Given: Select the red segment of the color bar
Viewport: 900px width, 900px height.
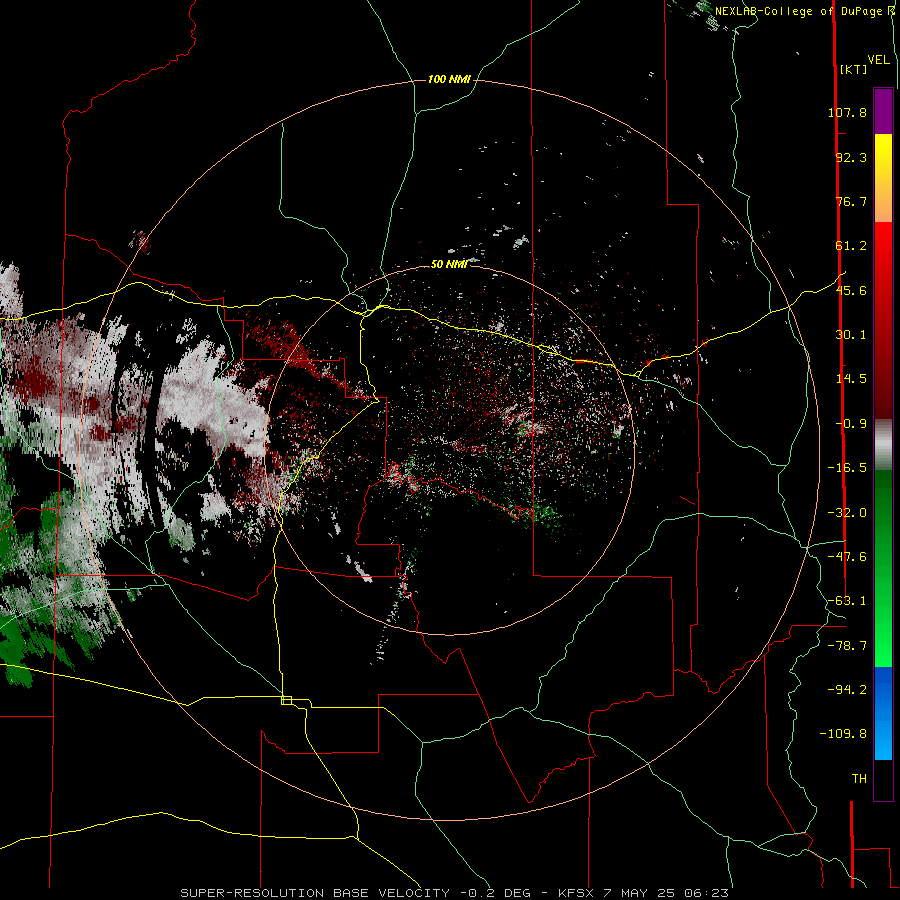Looking at the screenshot, I should coord(883,320).
